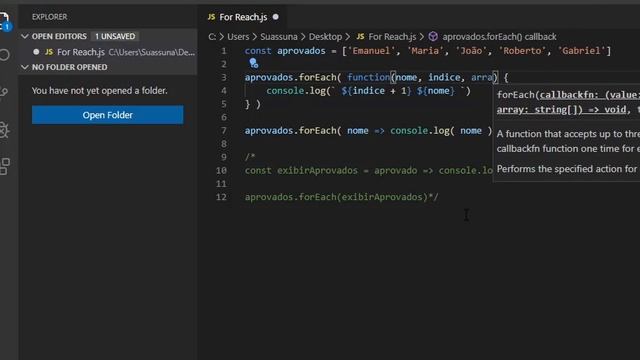Click the JS file icon in Open Editors list
This screenshot has height=360, width=640.
pyautogui.click(x=49, y=52)
